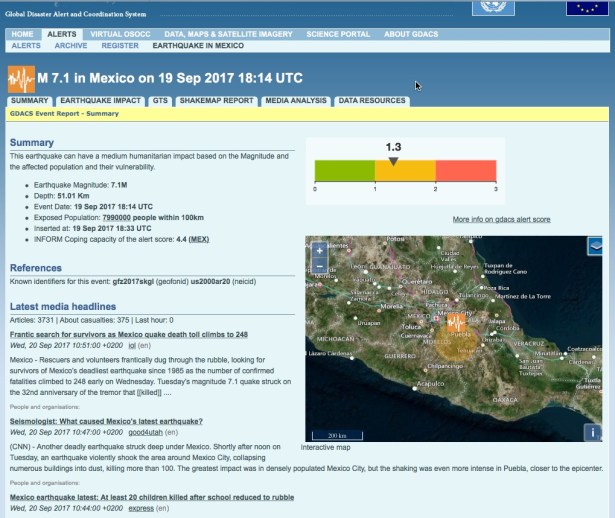Screen dimensions: 615x518
Task: Click the European Union flag icon
Action: coord(586,9)
